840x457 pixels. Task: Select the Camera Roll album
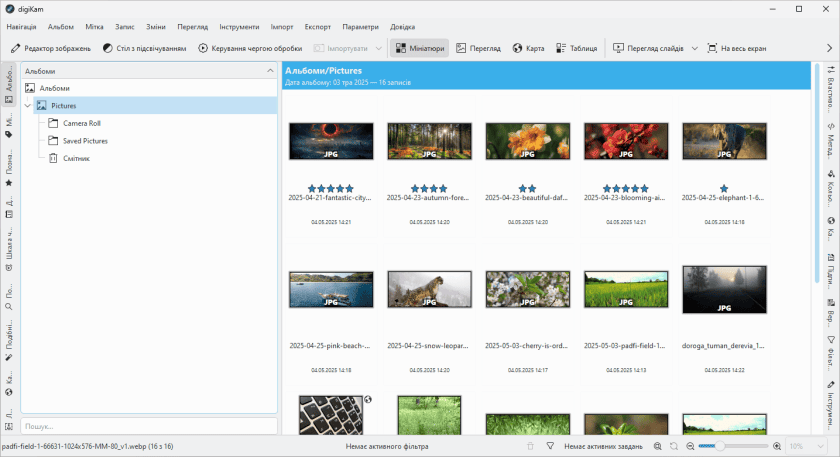tap(81, 123)
